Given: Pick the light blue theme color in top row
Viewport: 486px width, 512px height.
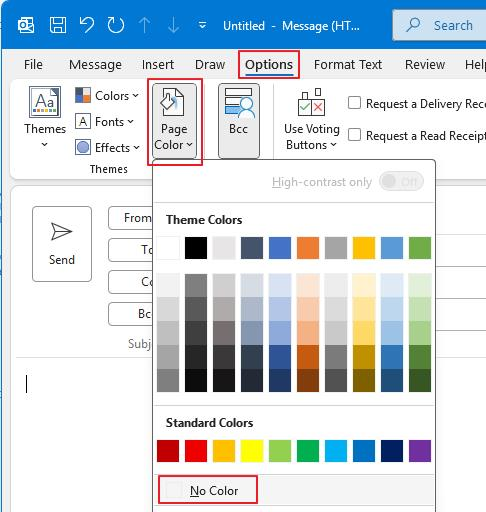Looking at the screenshot, I should pyautogui.click(x=392, y=248).
